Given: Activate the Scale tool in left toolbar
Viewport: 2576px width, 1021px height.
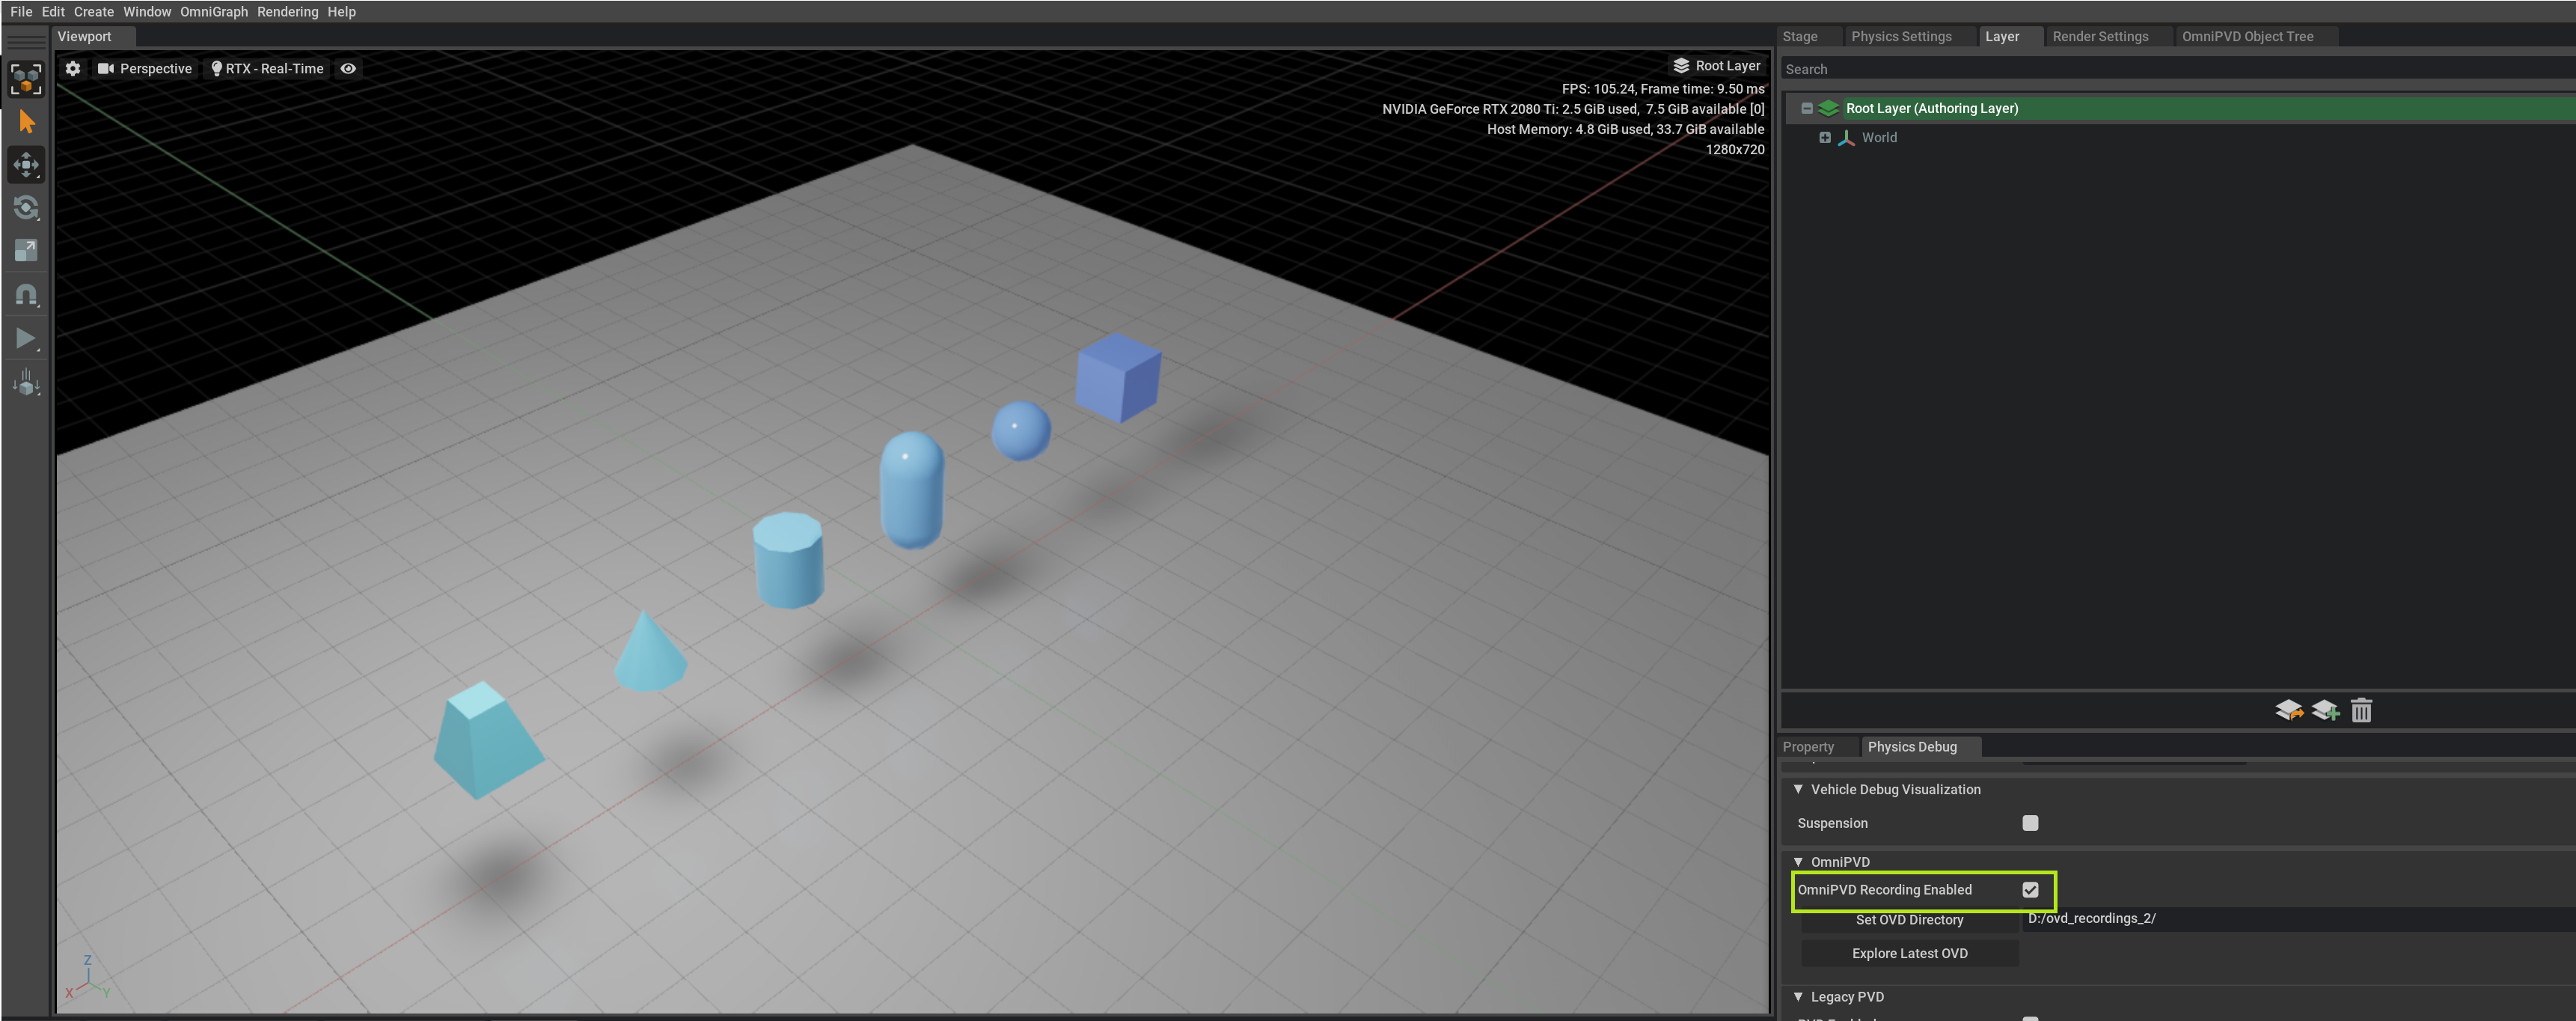Looking at the screenshot, I should [26, 251].
